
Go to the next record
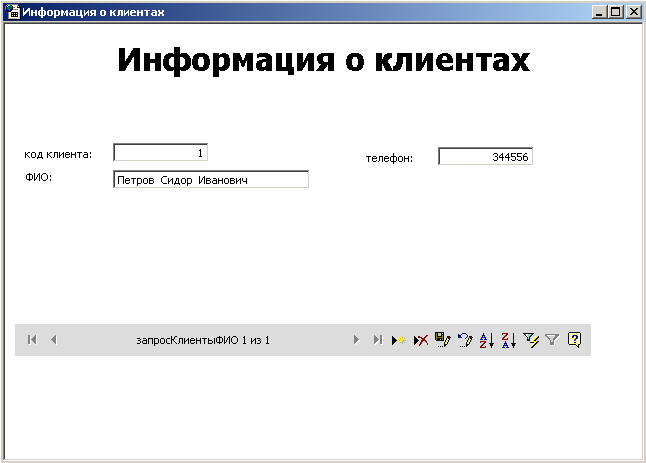[356, 340]
